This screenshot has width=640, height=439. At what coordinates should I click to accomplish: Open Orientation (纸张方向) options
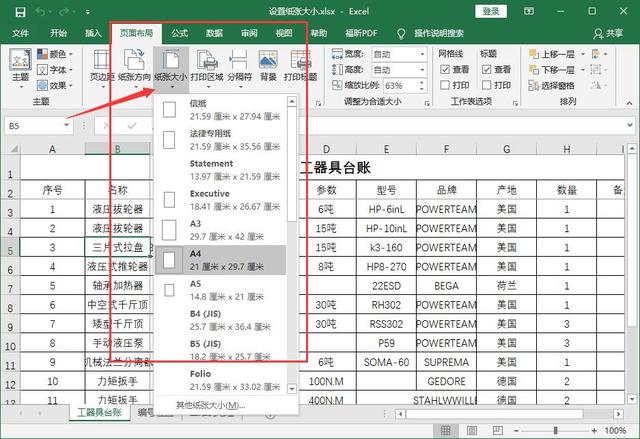click(x=134, y=69)
